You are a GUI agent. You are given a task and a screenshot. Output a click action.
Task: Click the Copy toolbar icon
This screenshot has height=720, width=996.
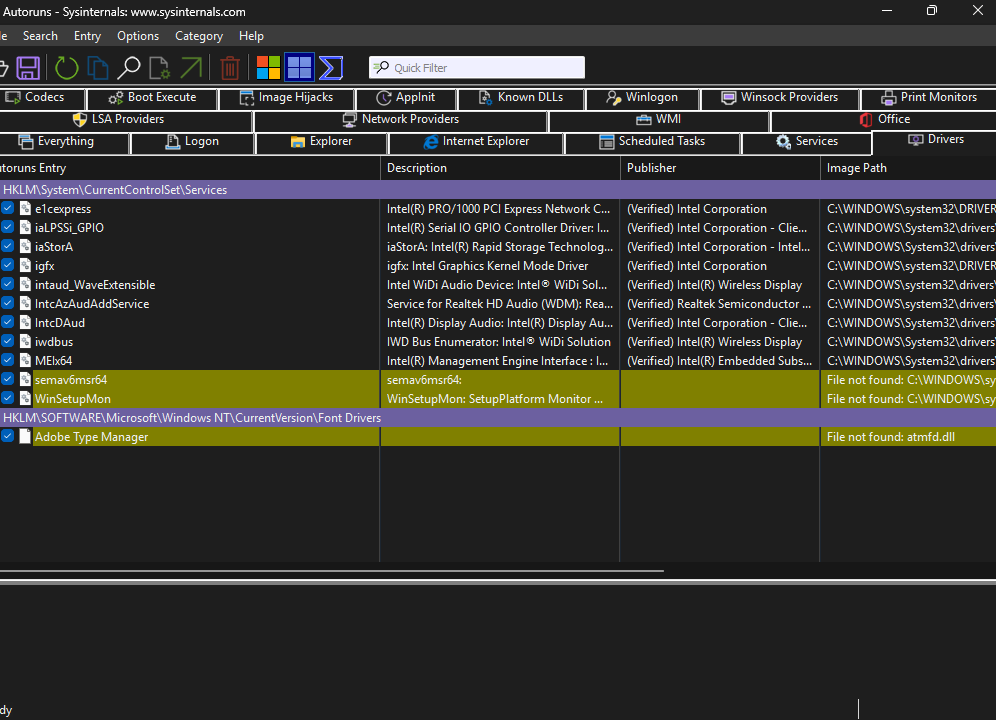point(97,67)
